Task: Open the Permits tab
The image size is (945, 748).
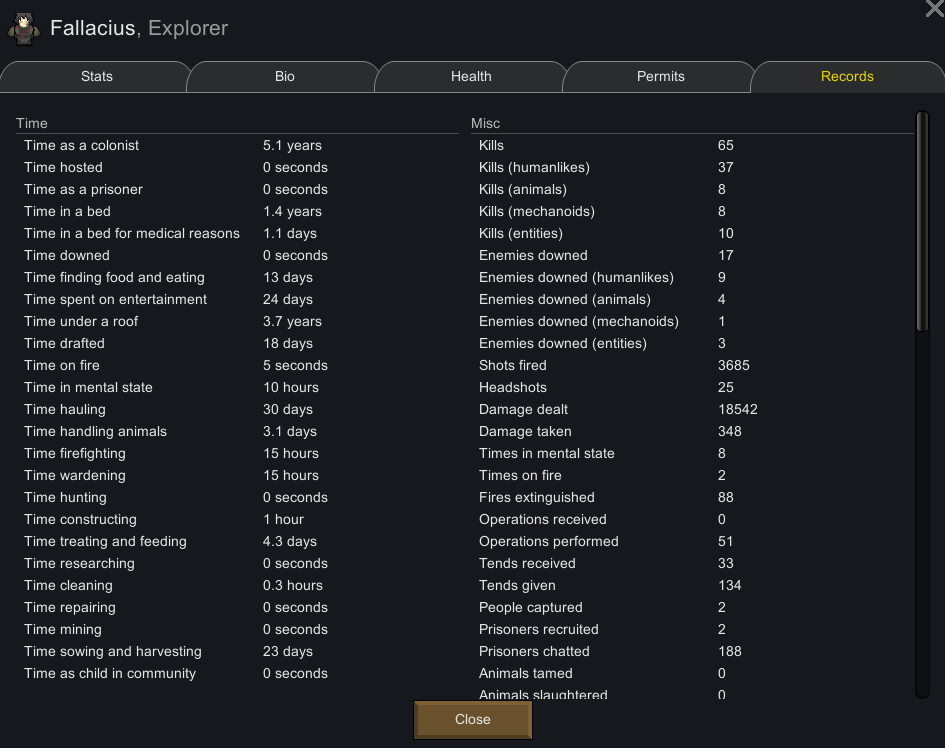Action: (x=661, y=77)
